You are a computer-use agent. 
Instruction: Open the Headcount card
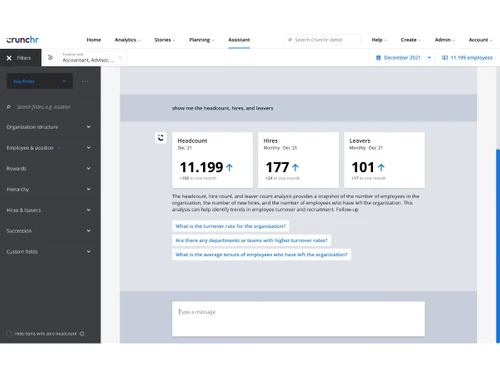click(212, 160)
